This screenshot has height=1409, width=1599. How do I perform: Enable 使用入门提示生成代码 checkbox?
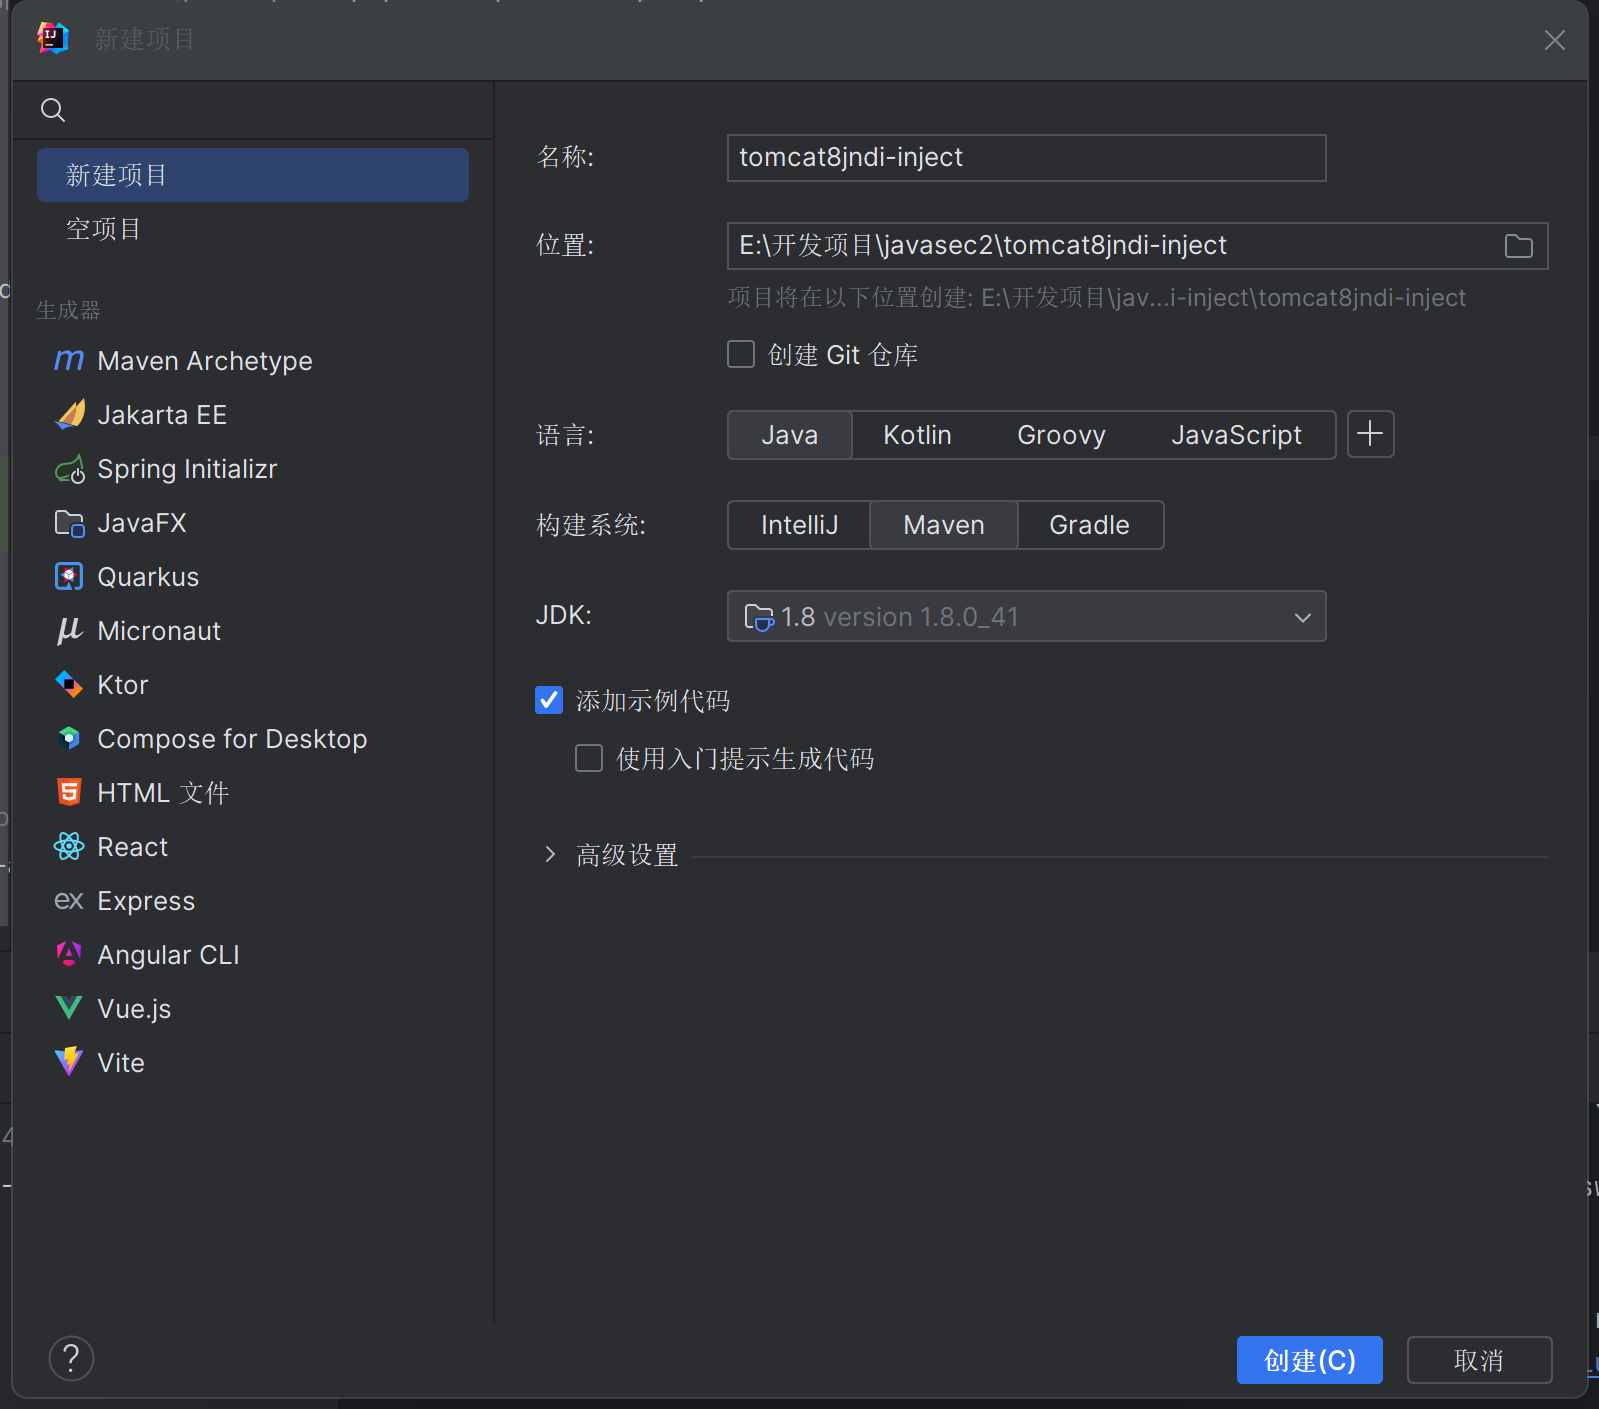(589, 759)
